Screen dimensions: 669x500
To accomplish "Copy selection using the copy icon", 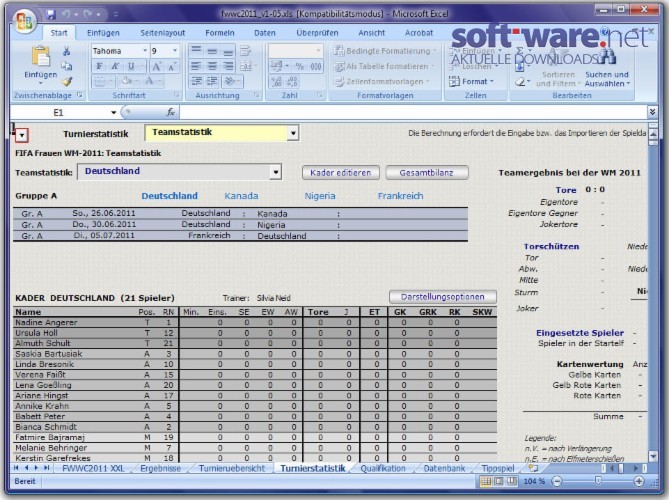I will pos(67,66).
